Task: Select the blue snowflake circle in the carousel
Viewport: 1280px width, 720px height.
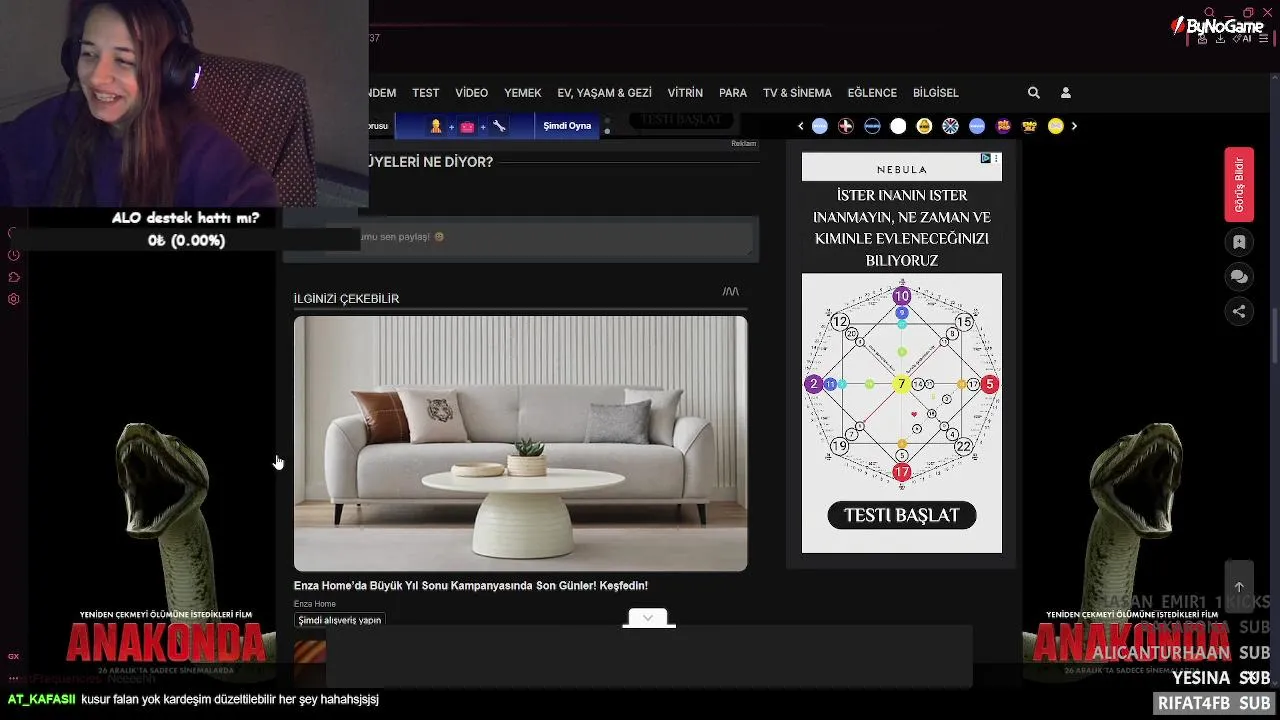Action: [951, 126]
